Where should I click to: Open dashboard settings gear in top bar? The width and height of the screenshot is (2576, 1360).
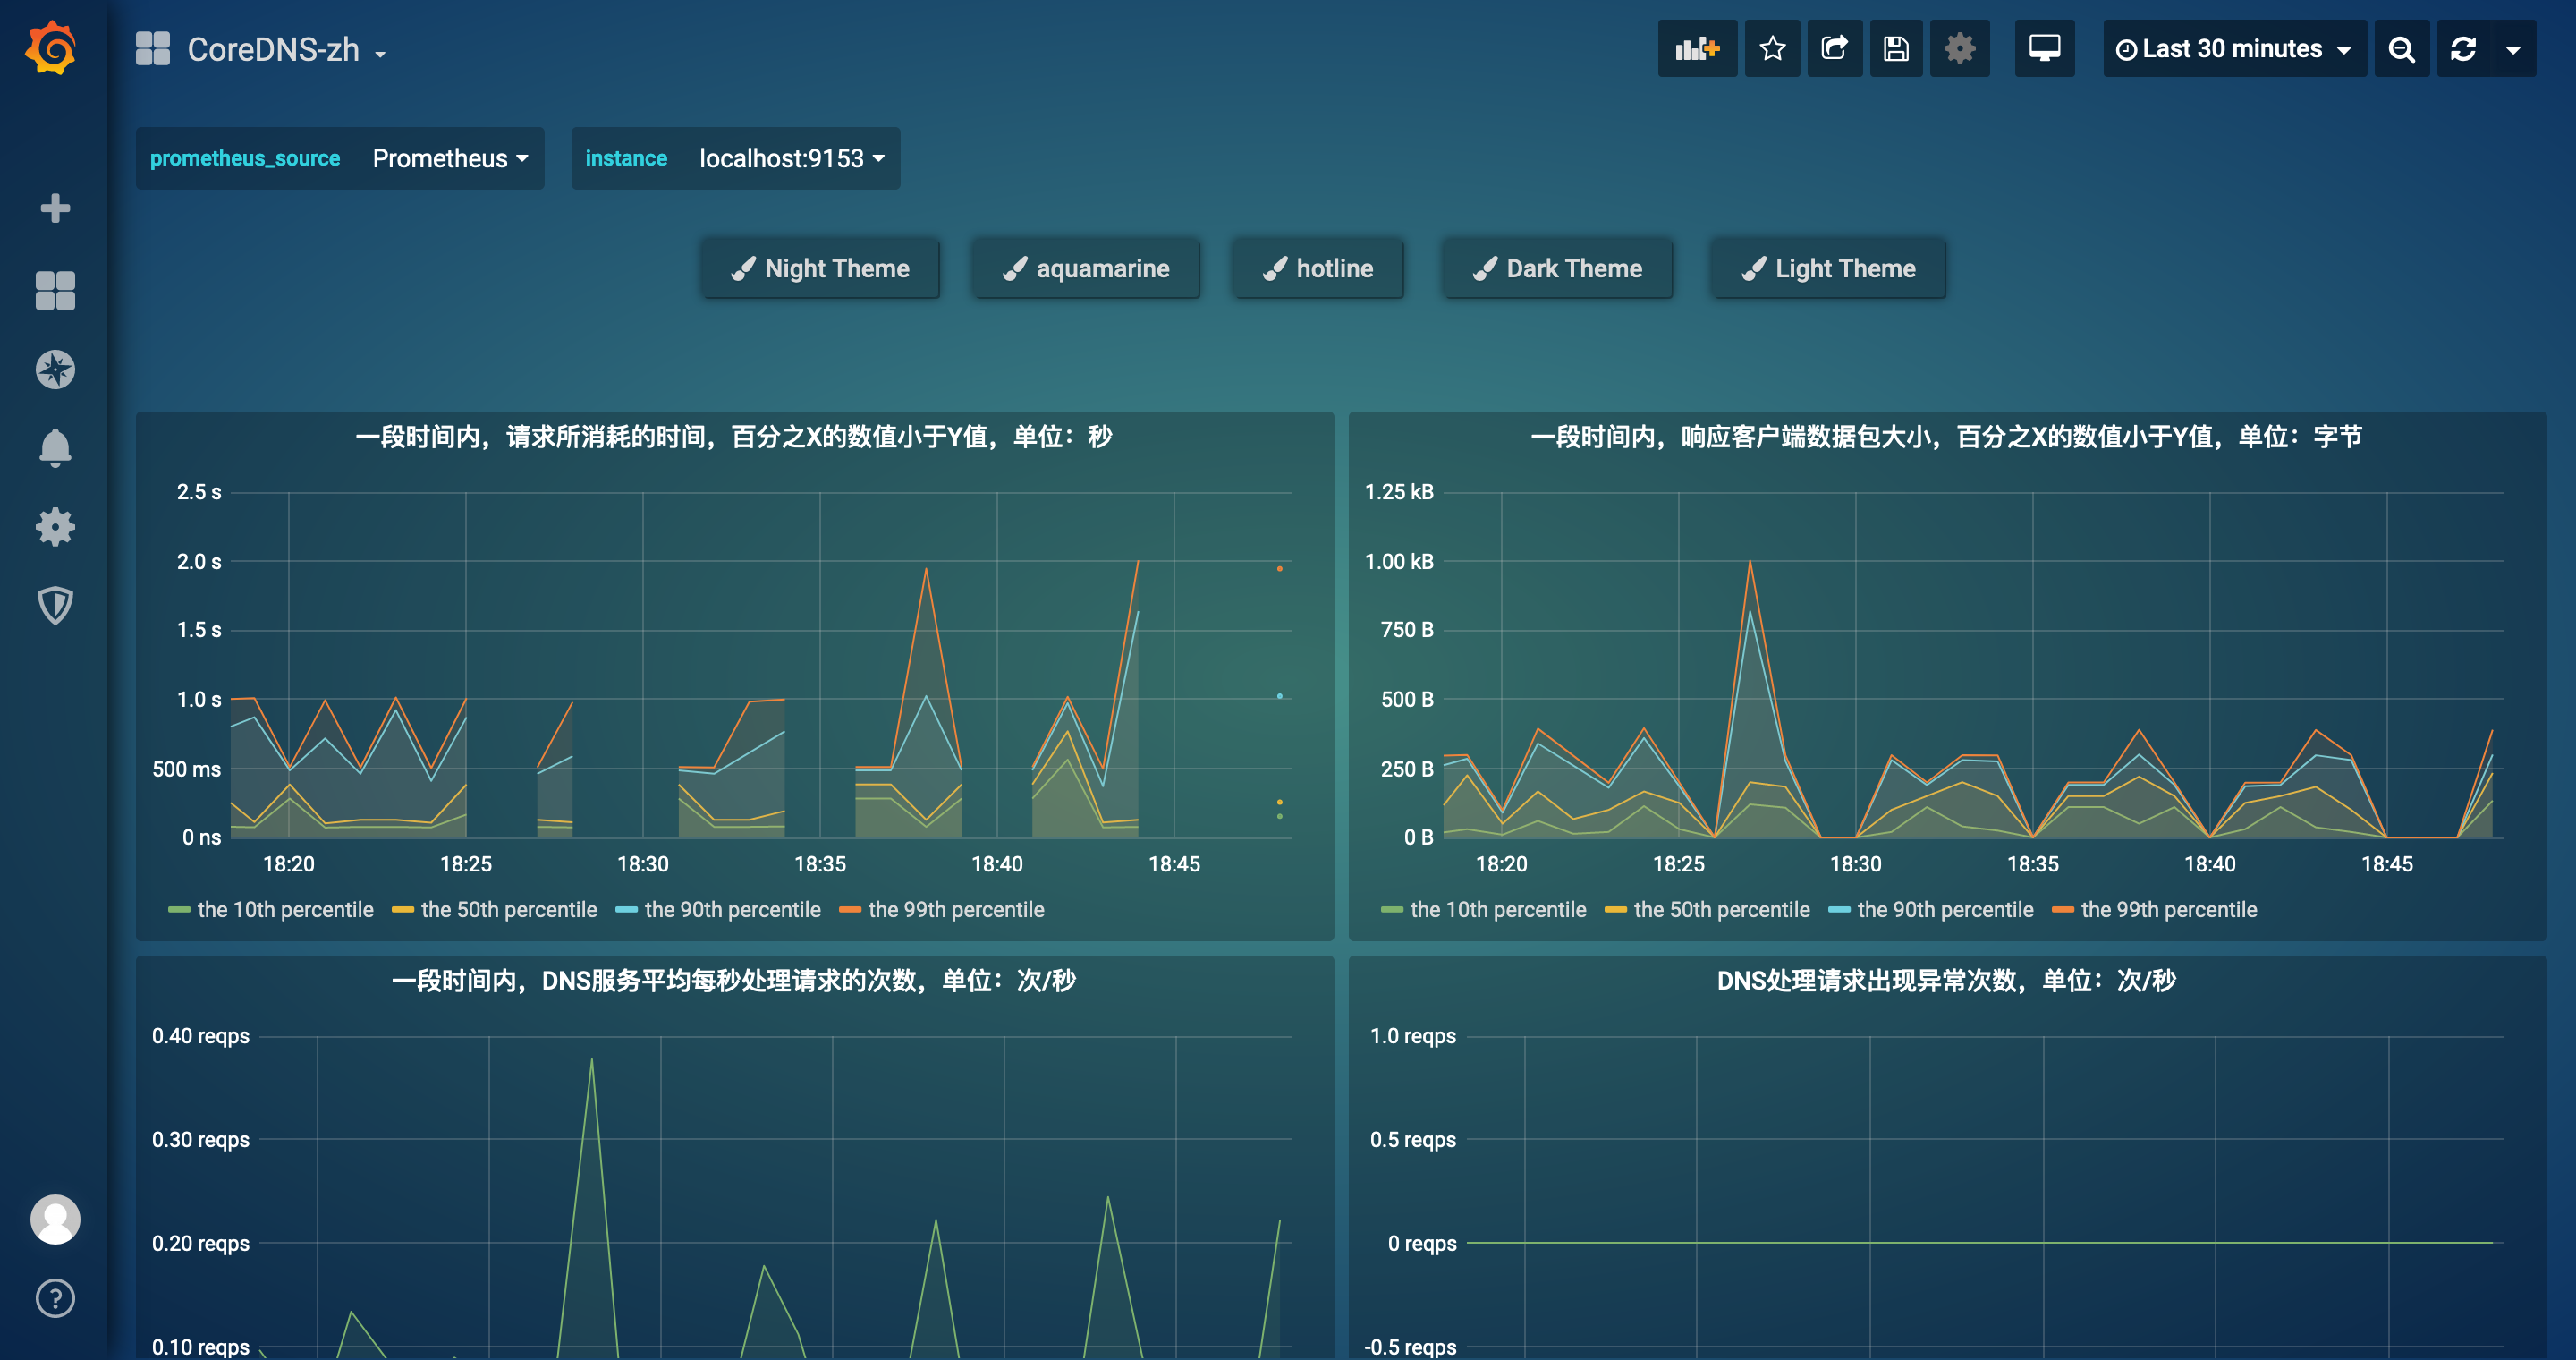point(1959,48)
